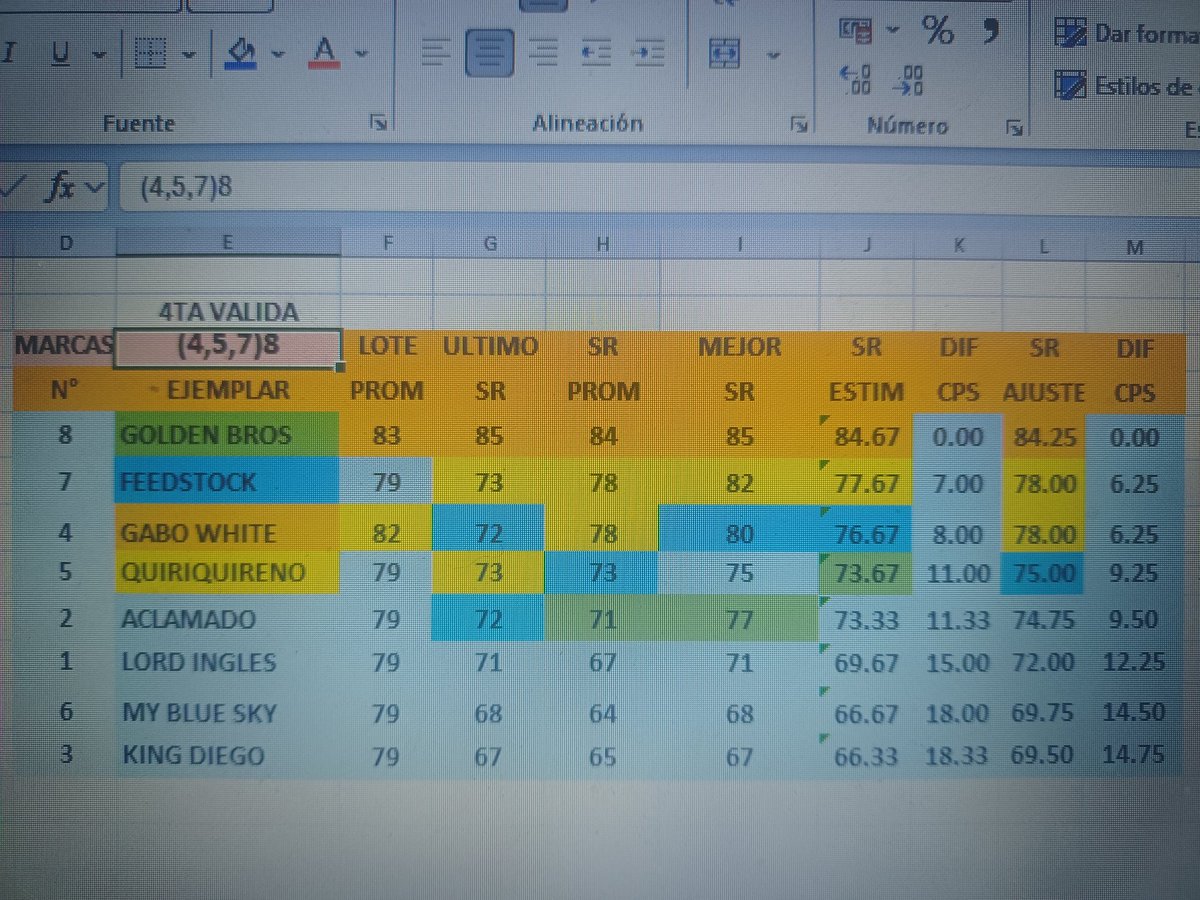Select the EJEMPLAR header cell
The width and height of the screenshot is (1200, 900).
tap(228, 388)
